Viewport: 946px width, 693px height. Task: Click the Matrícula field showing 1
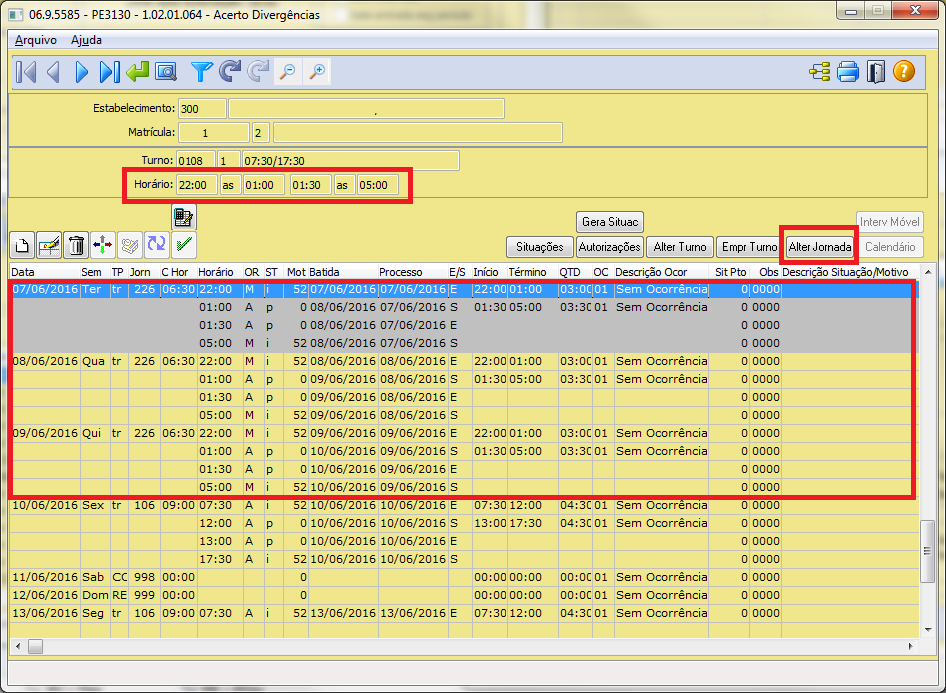(x=214, y=133)
